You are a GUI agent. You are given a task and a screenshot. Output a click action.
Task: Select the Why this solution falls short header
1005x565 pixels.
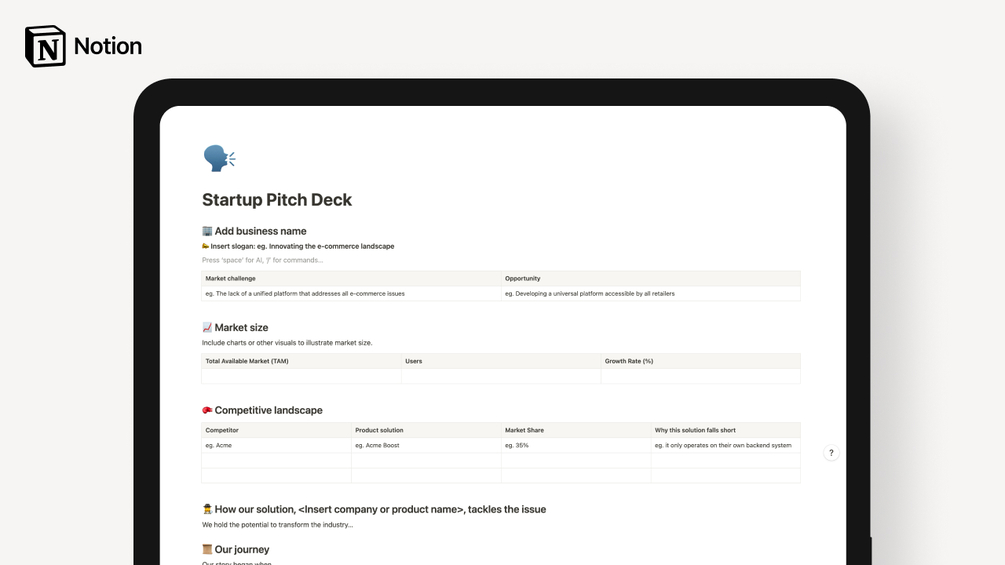coord(695,430)
